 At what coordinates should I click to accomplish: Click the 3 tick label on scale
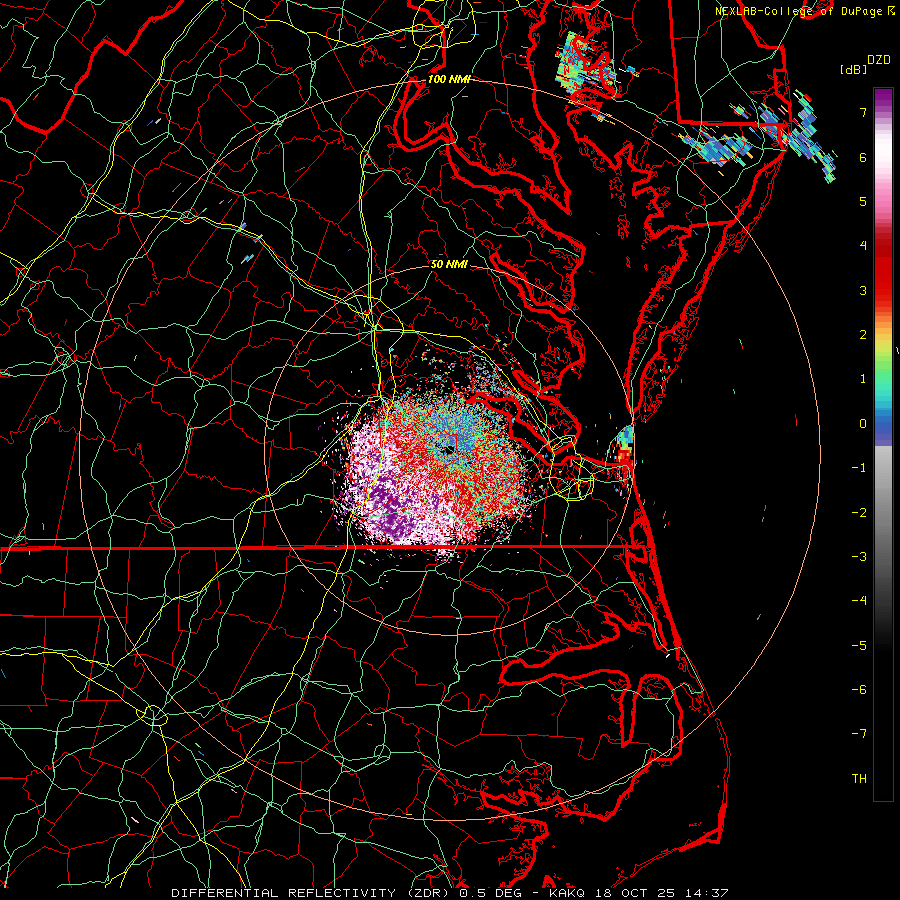(x=863, y=290)
